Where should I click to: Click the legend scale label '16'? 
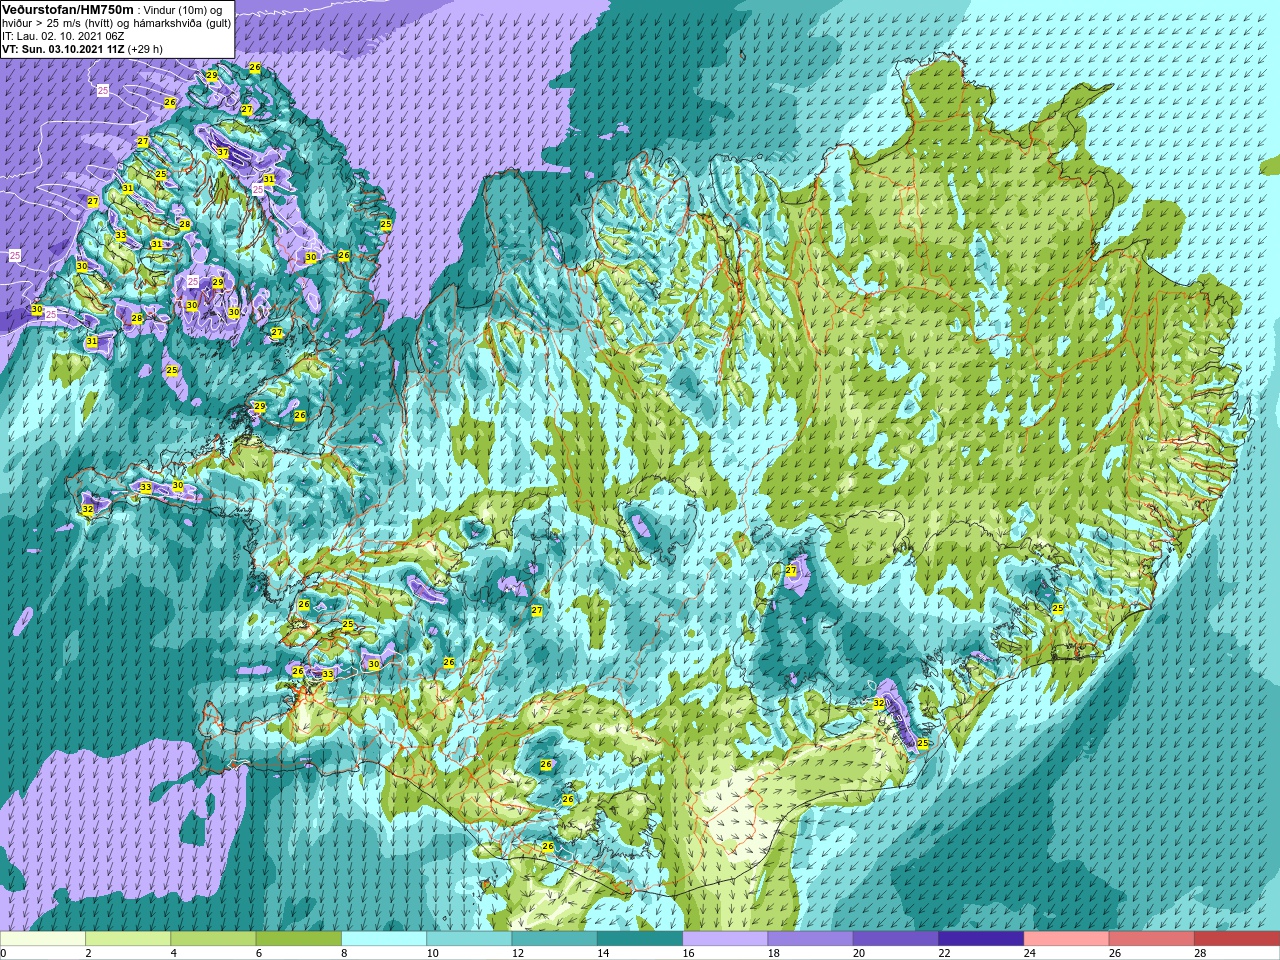coord(688,953)
